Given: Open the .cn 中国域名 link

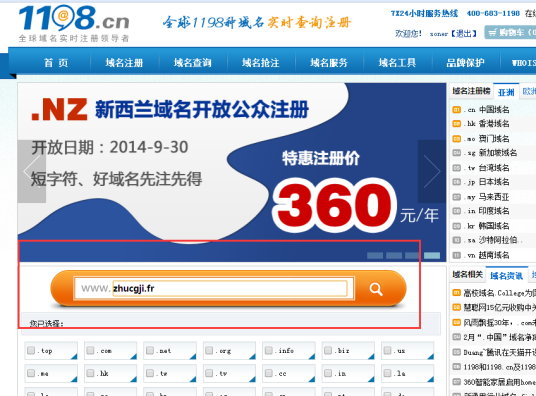Looking at the screenshot, I should 488,110.
